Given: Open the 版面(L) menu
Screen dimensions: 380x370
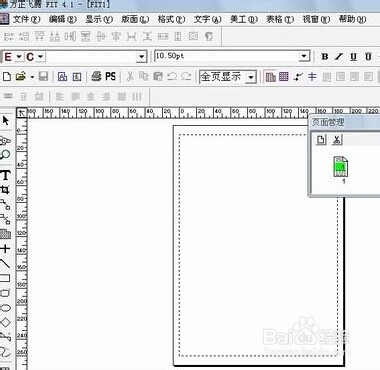Looking at the screenshot, I should point(135,19).
